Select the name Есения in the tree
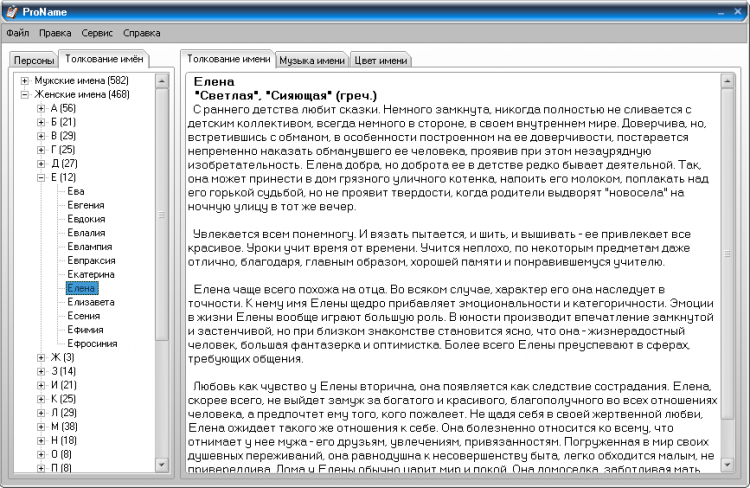Viewport: 750px width, 488px height. click(x=84, y=316)
